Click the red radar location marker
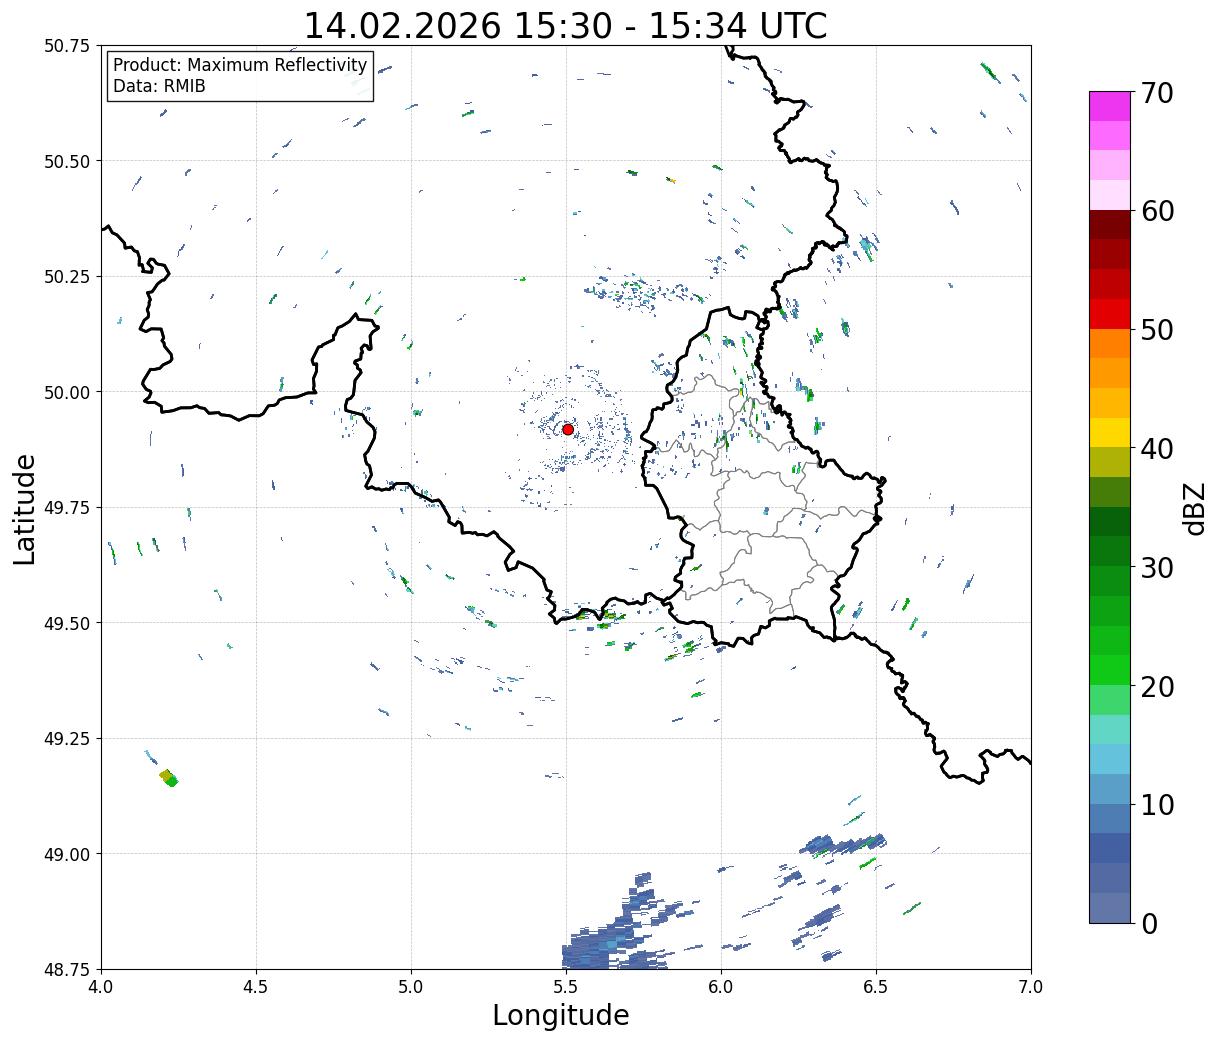 [x=568, y=429]
